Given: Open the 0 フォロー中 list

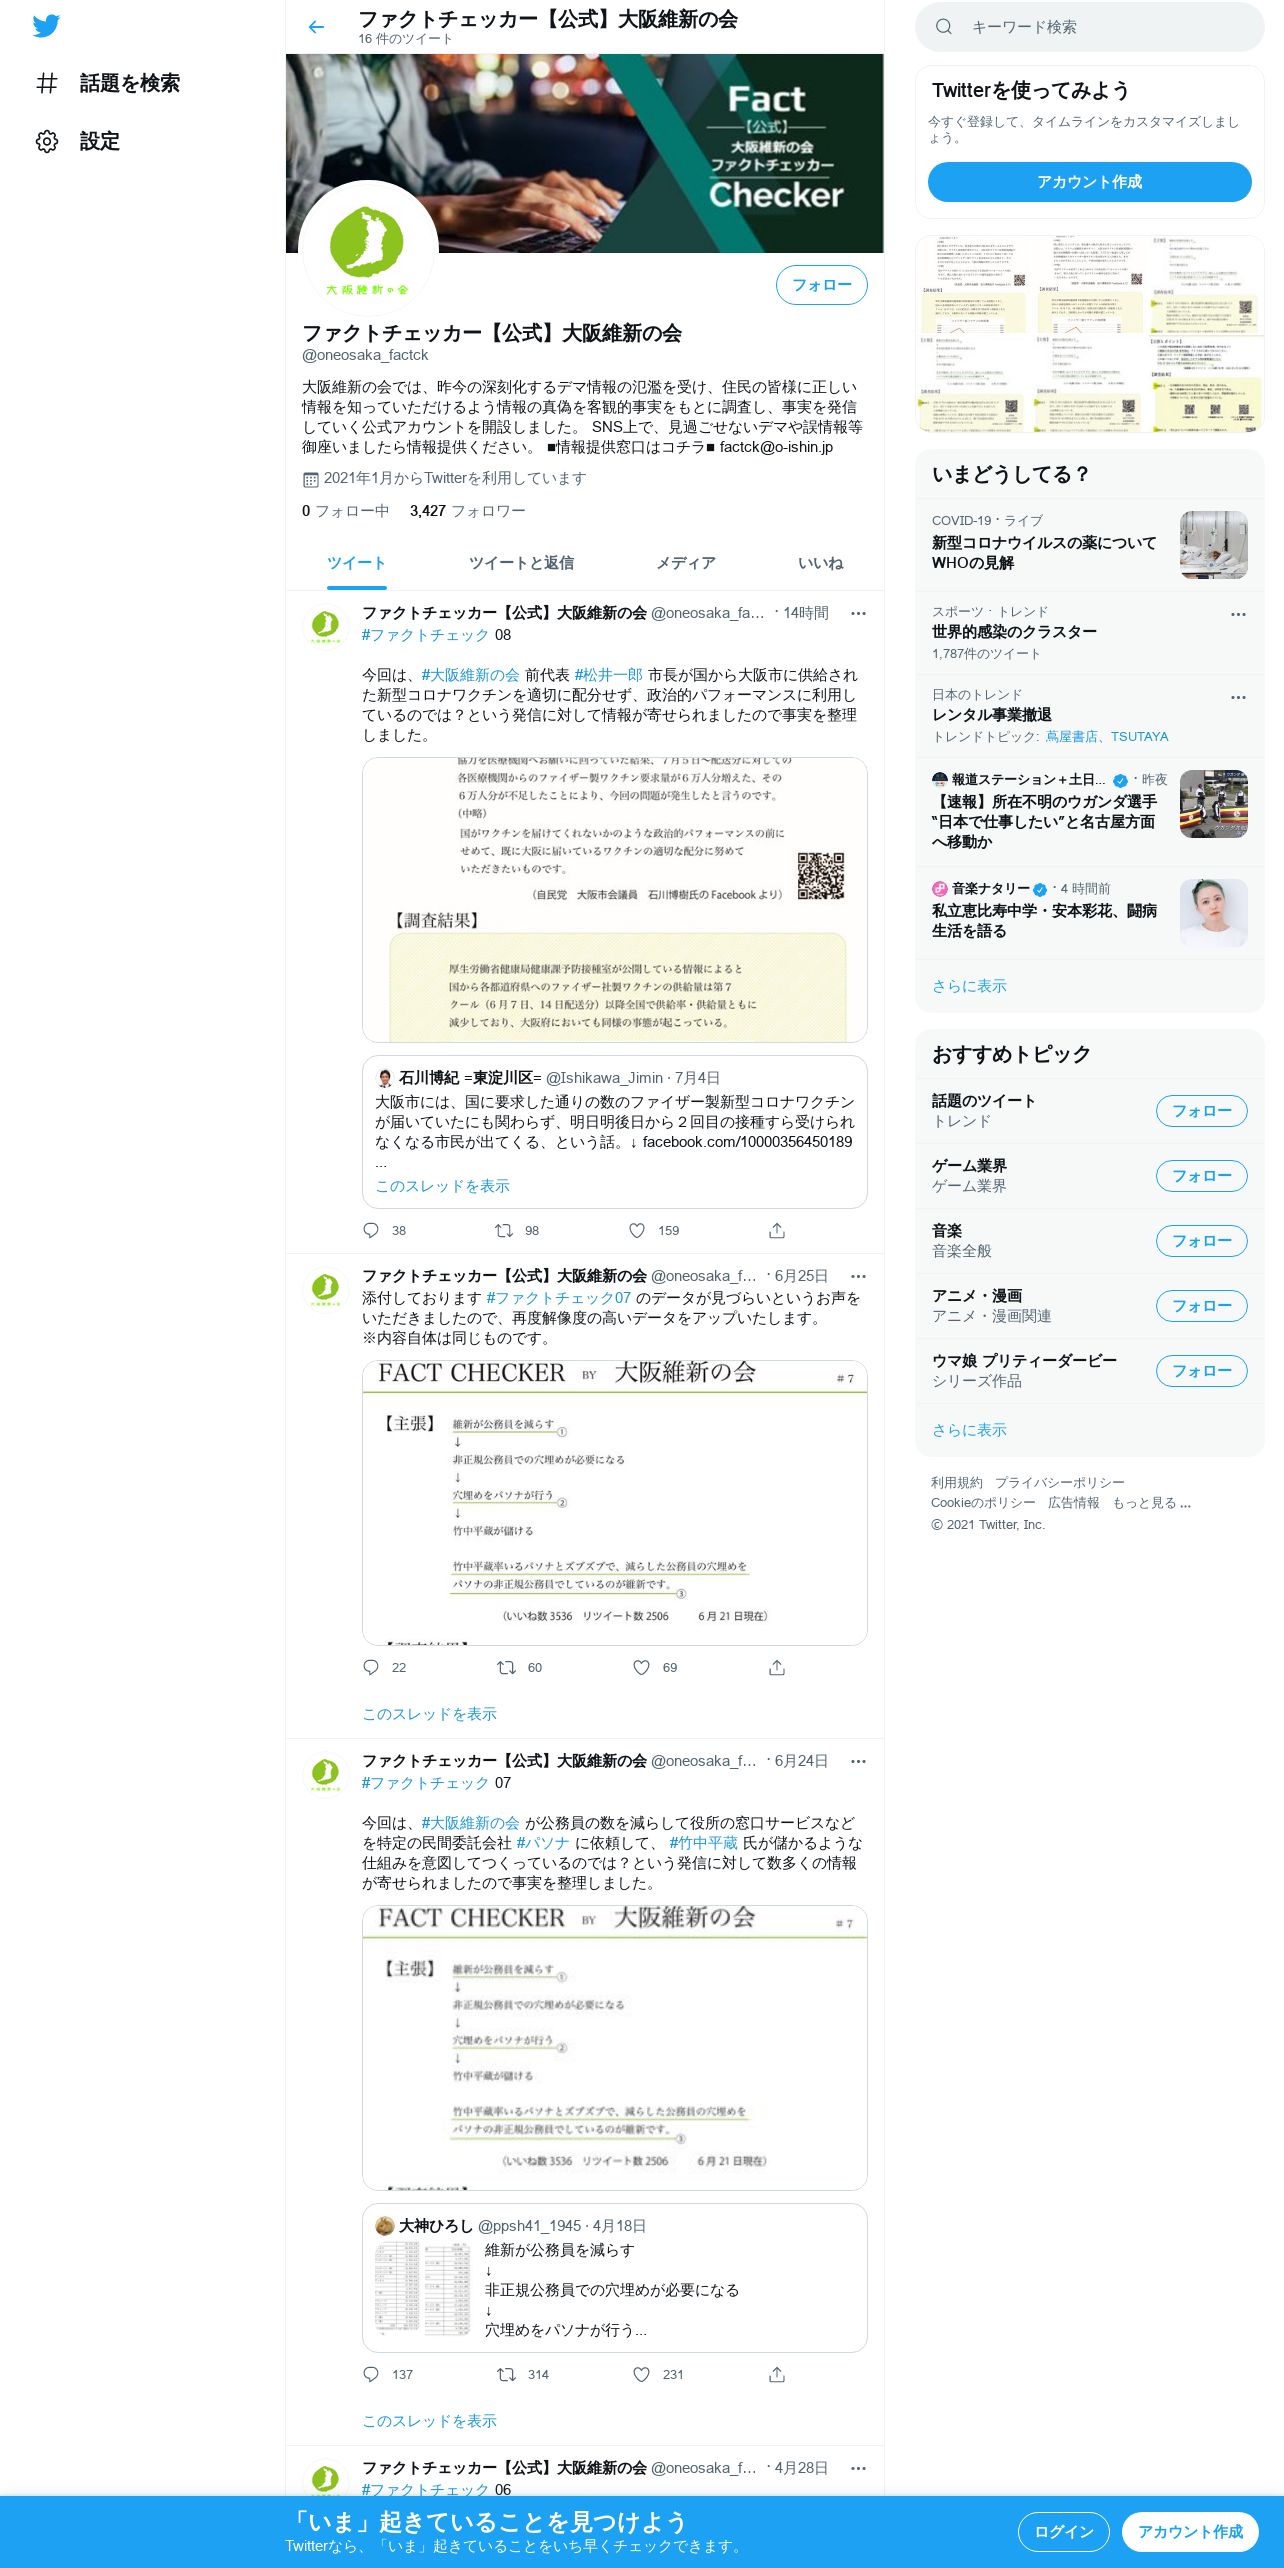Looking at the screenshot, I should click(345, 511).
